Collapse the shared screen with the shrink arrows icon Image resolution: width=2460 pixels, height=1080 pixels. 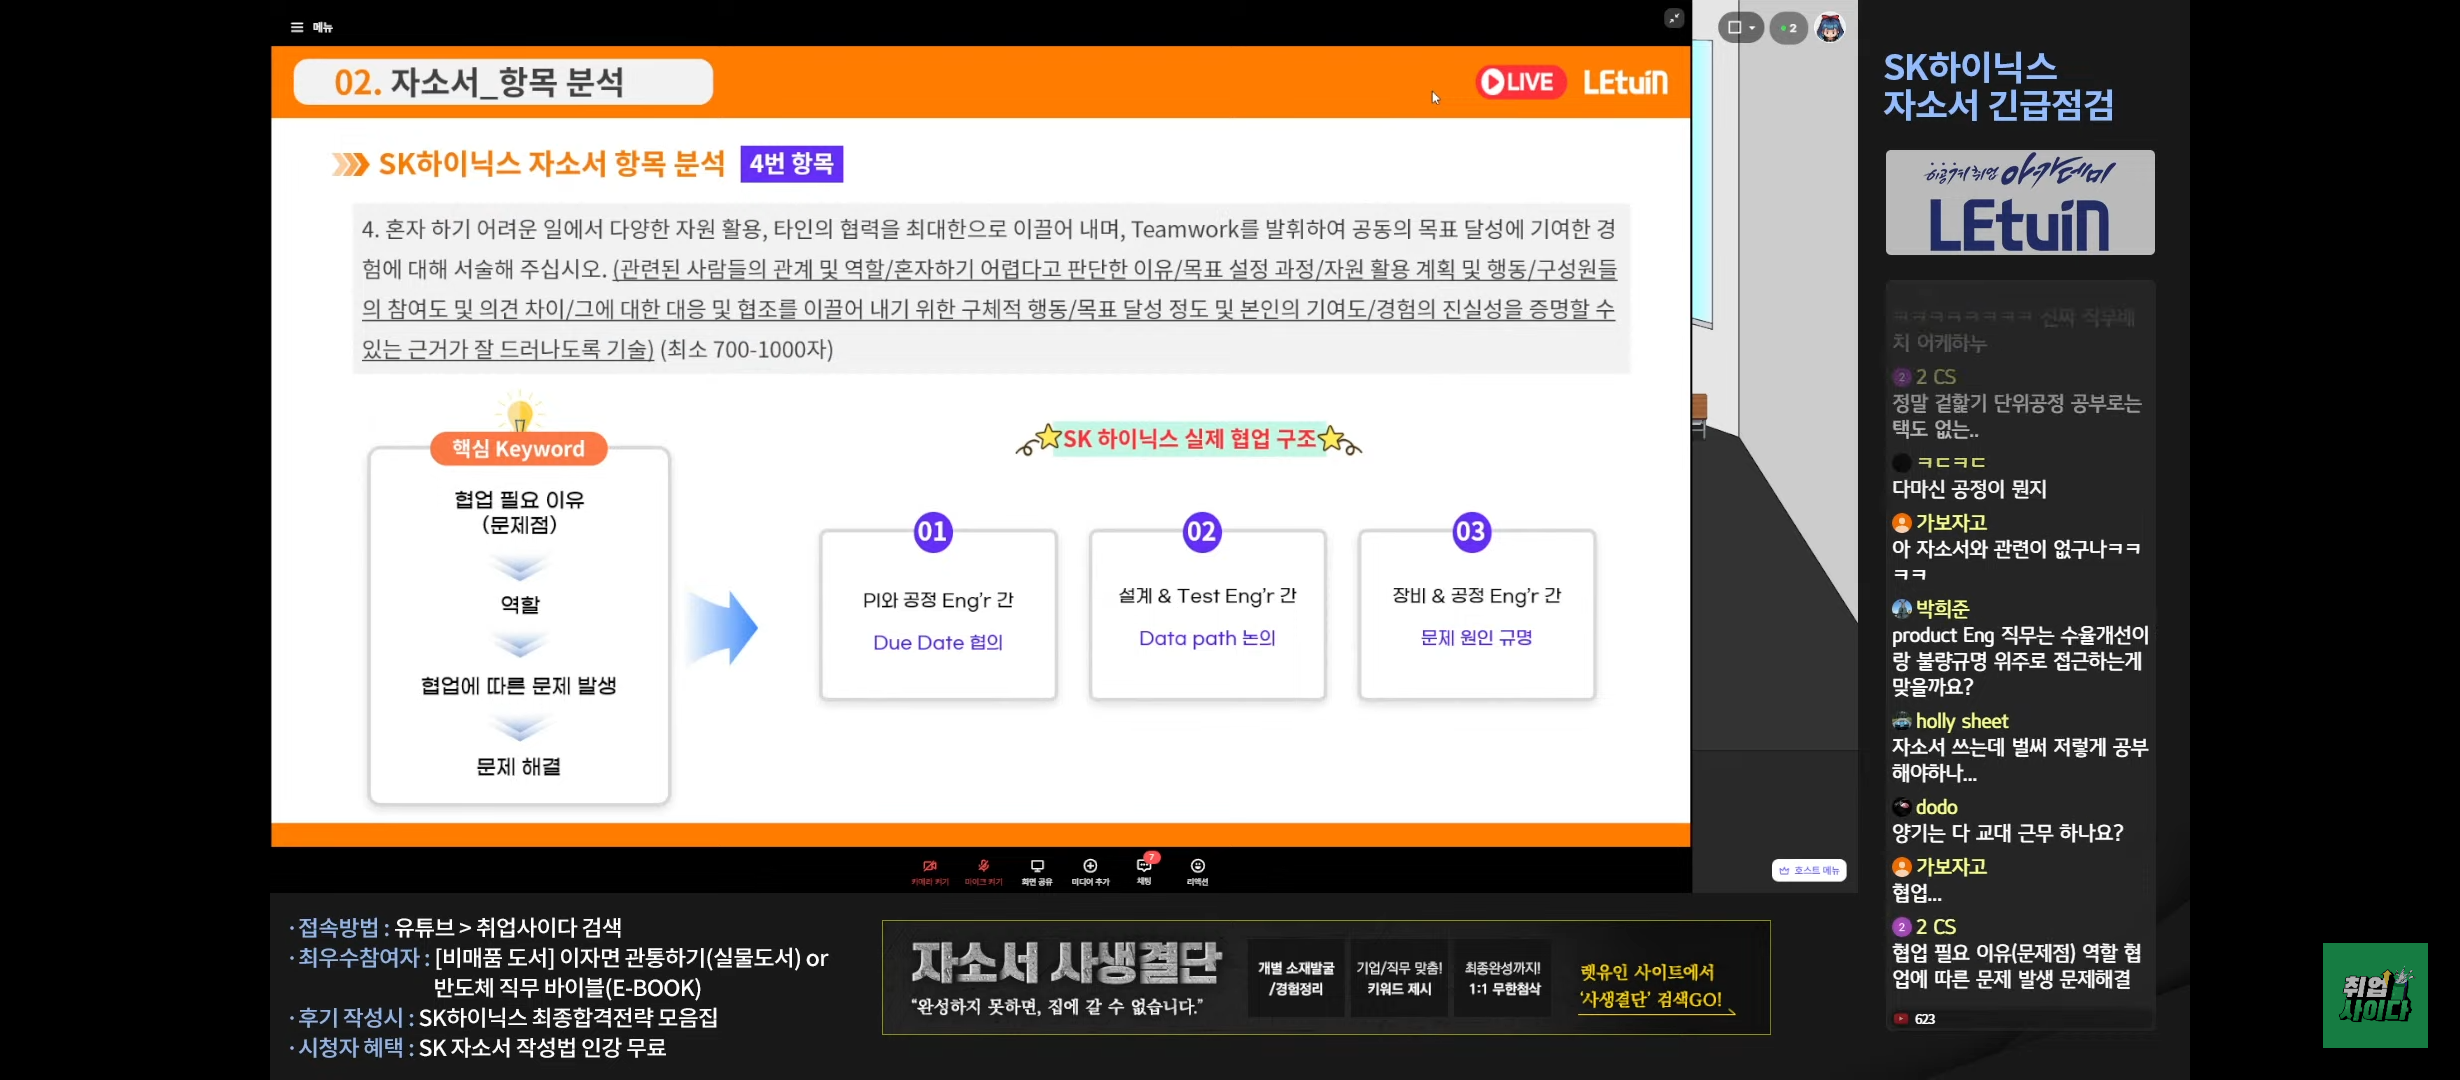[1673, 18]
